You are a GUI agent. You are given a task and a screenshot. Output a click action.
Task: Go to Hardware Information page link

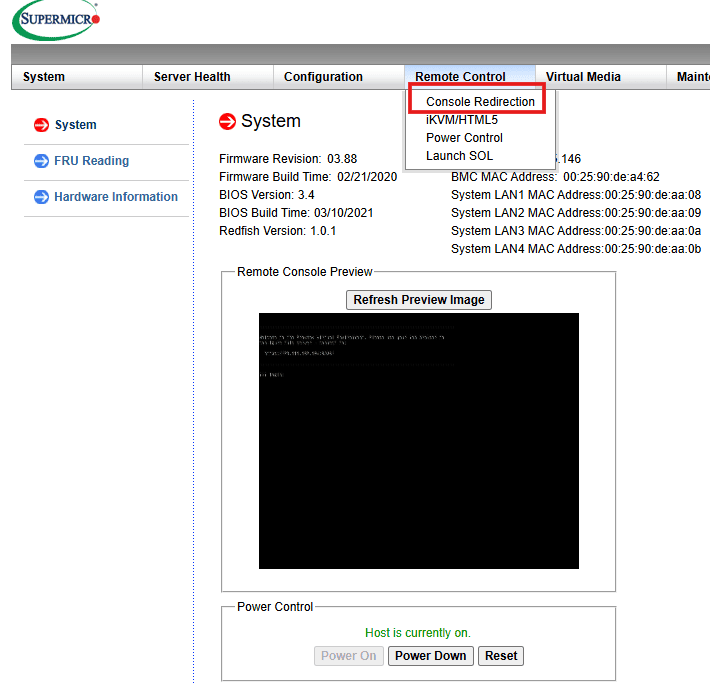(x=116, y=197)
